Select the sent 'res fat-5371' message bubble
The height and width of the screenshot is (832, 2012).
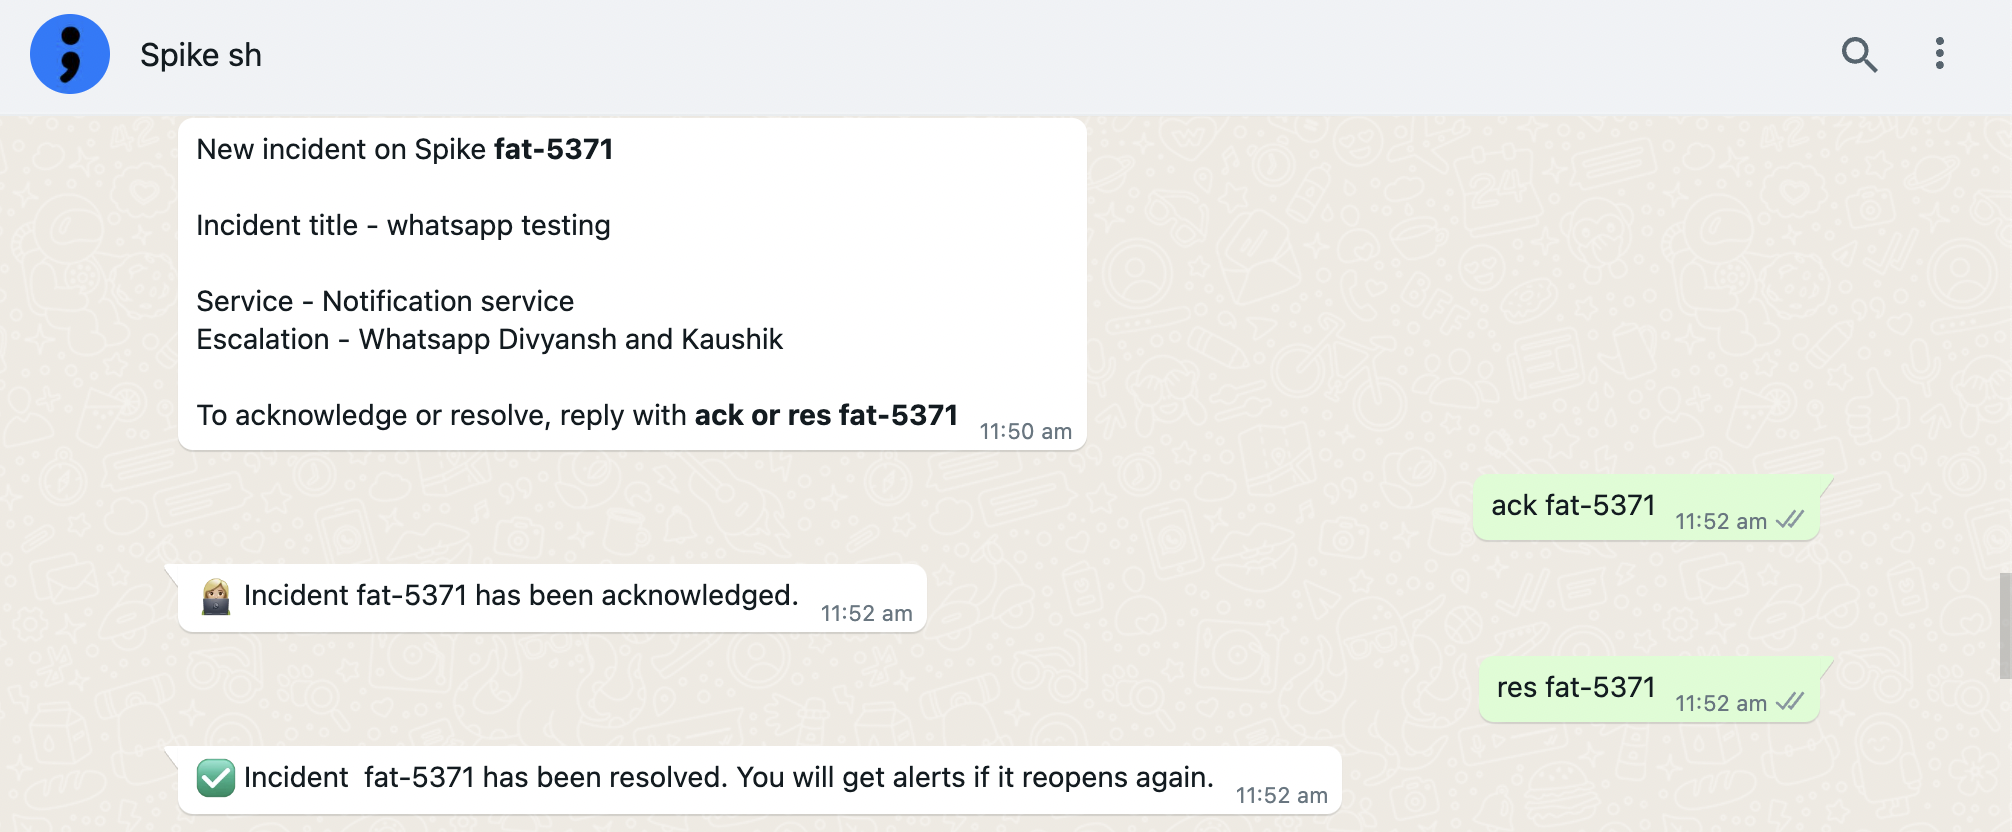(1649, 689)
